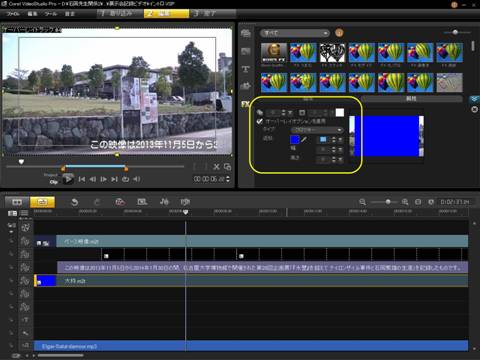Open the Graphic library panel
The width and height of the screenshot is (480, 360).
tap(246, 86)
